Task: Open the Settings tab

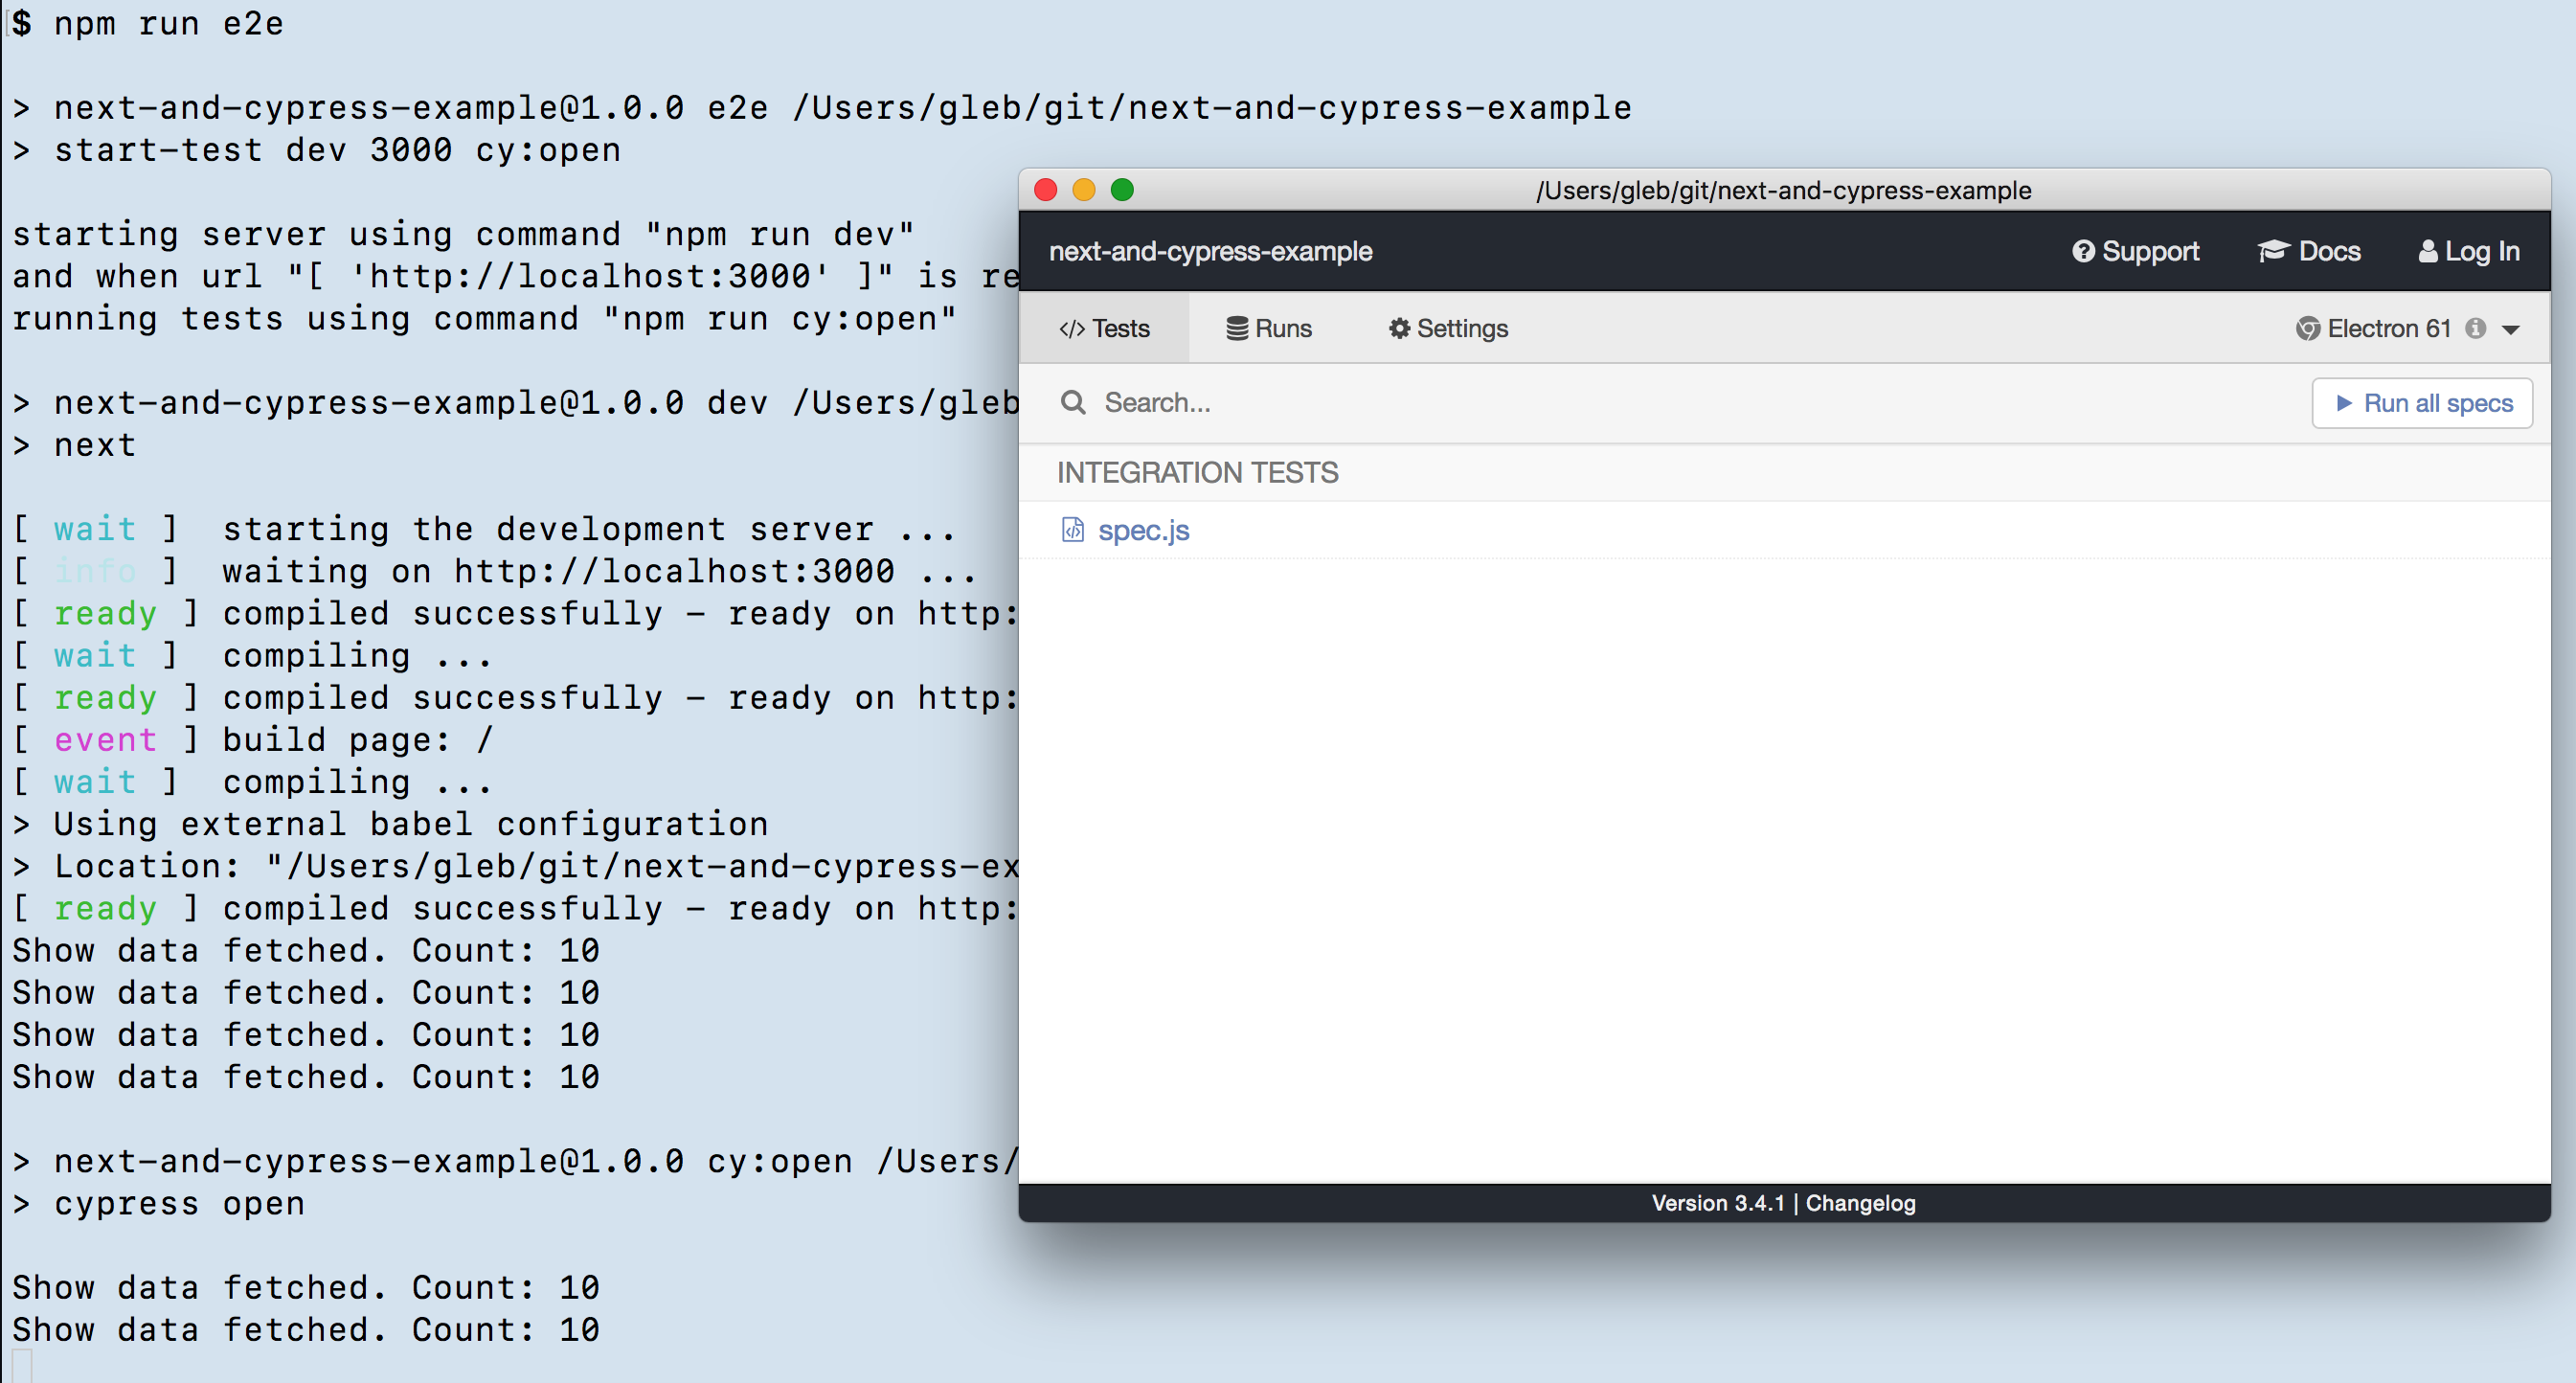Action: pyautogui.click(x=1448, y=329)
